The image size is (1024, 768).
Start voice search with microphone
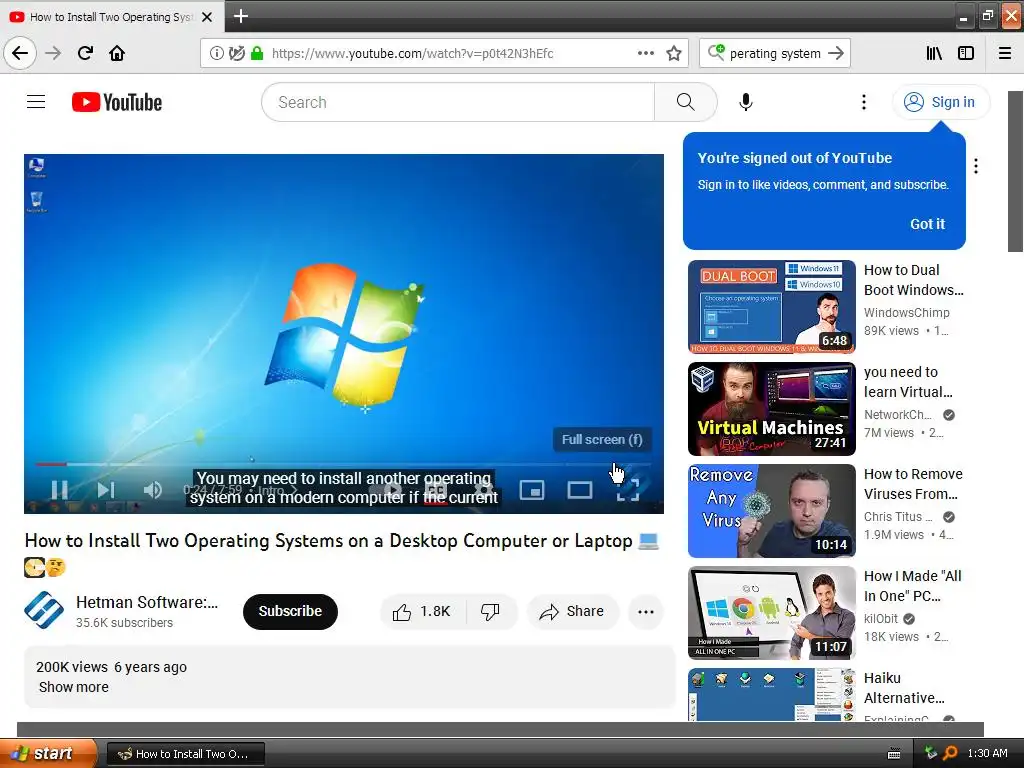(746, 102)
